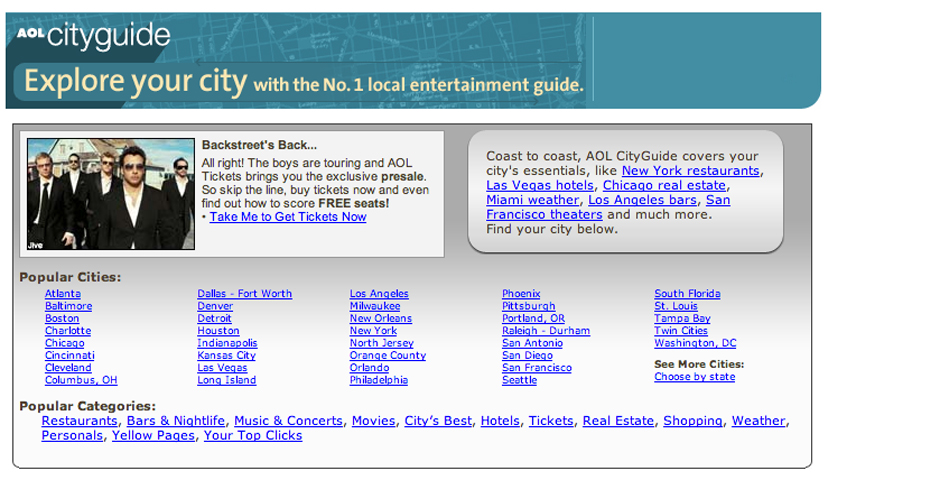Choose Portland, OR link
The width and height of the screenshot is (940, 480).
533,319
